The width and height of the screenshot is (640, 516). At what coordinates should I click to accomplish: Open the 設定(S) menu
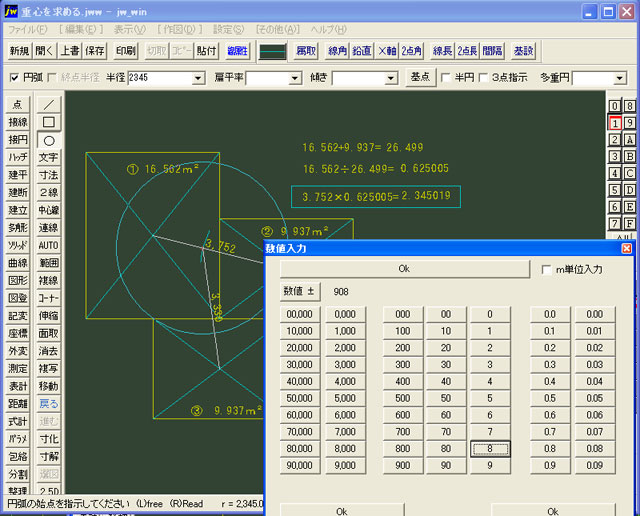point(229,29)
